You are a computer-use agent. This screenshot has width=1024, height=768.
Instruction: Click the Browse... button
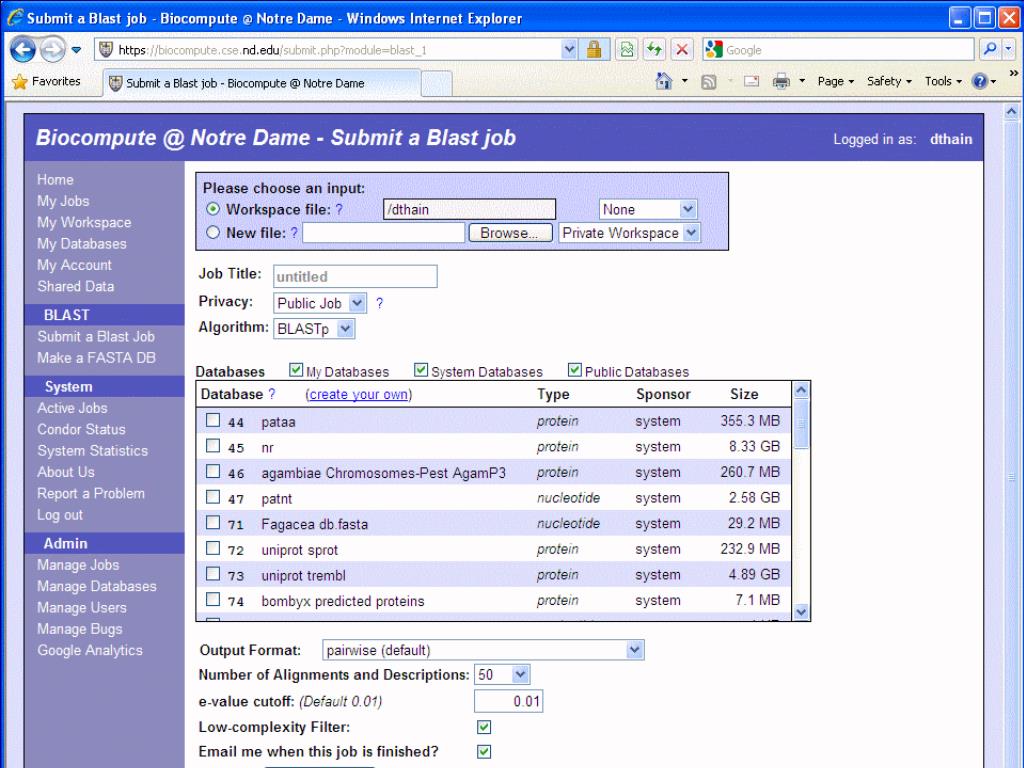[511, 232]
